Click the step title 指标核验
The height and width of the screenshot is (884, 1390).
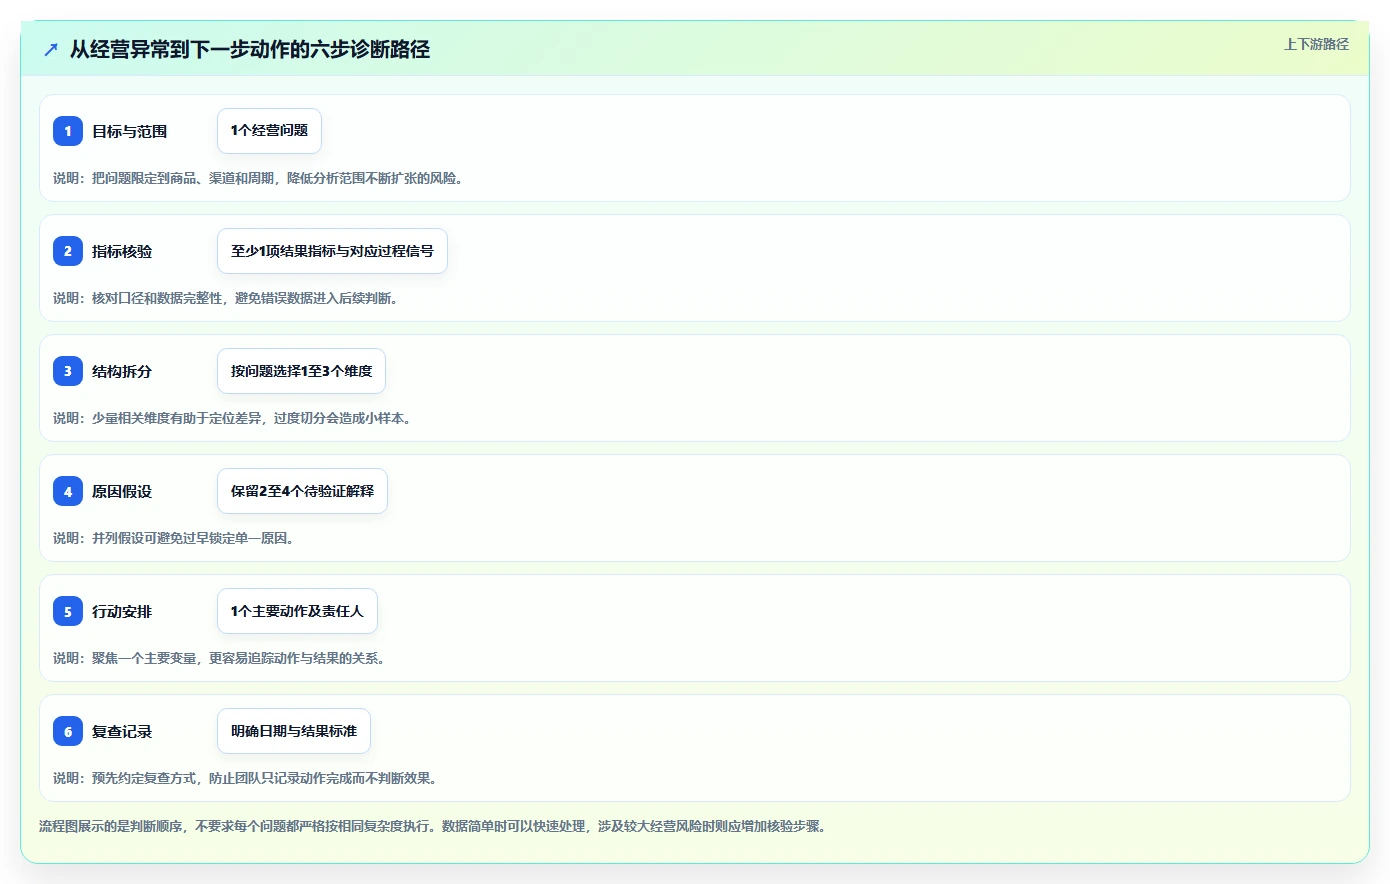(x=122, y=251)
